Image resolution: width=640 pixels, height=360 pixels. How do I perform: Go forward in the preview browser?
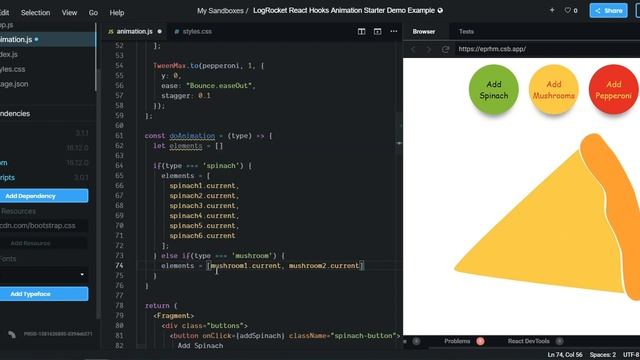click(429, 49)
